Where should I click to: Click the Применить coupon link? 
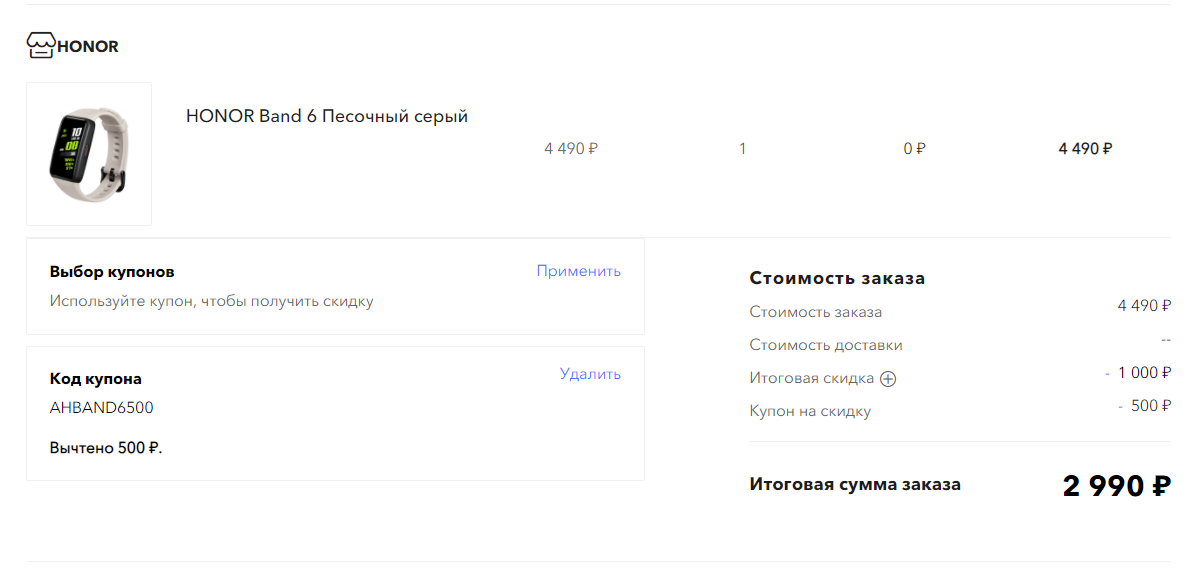579,271
